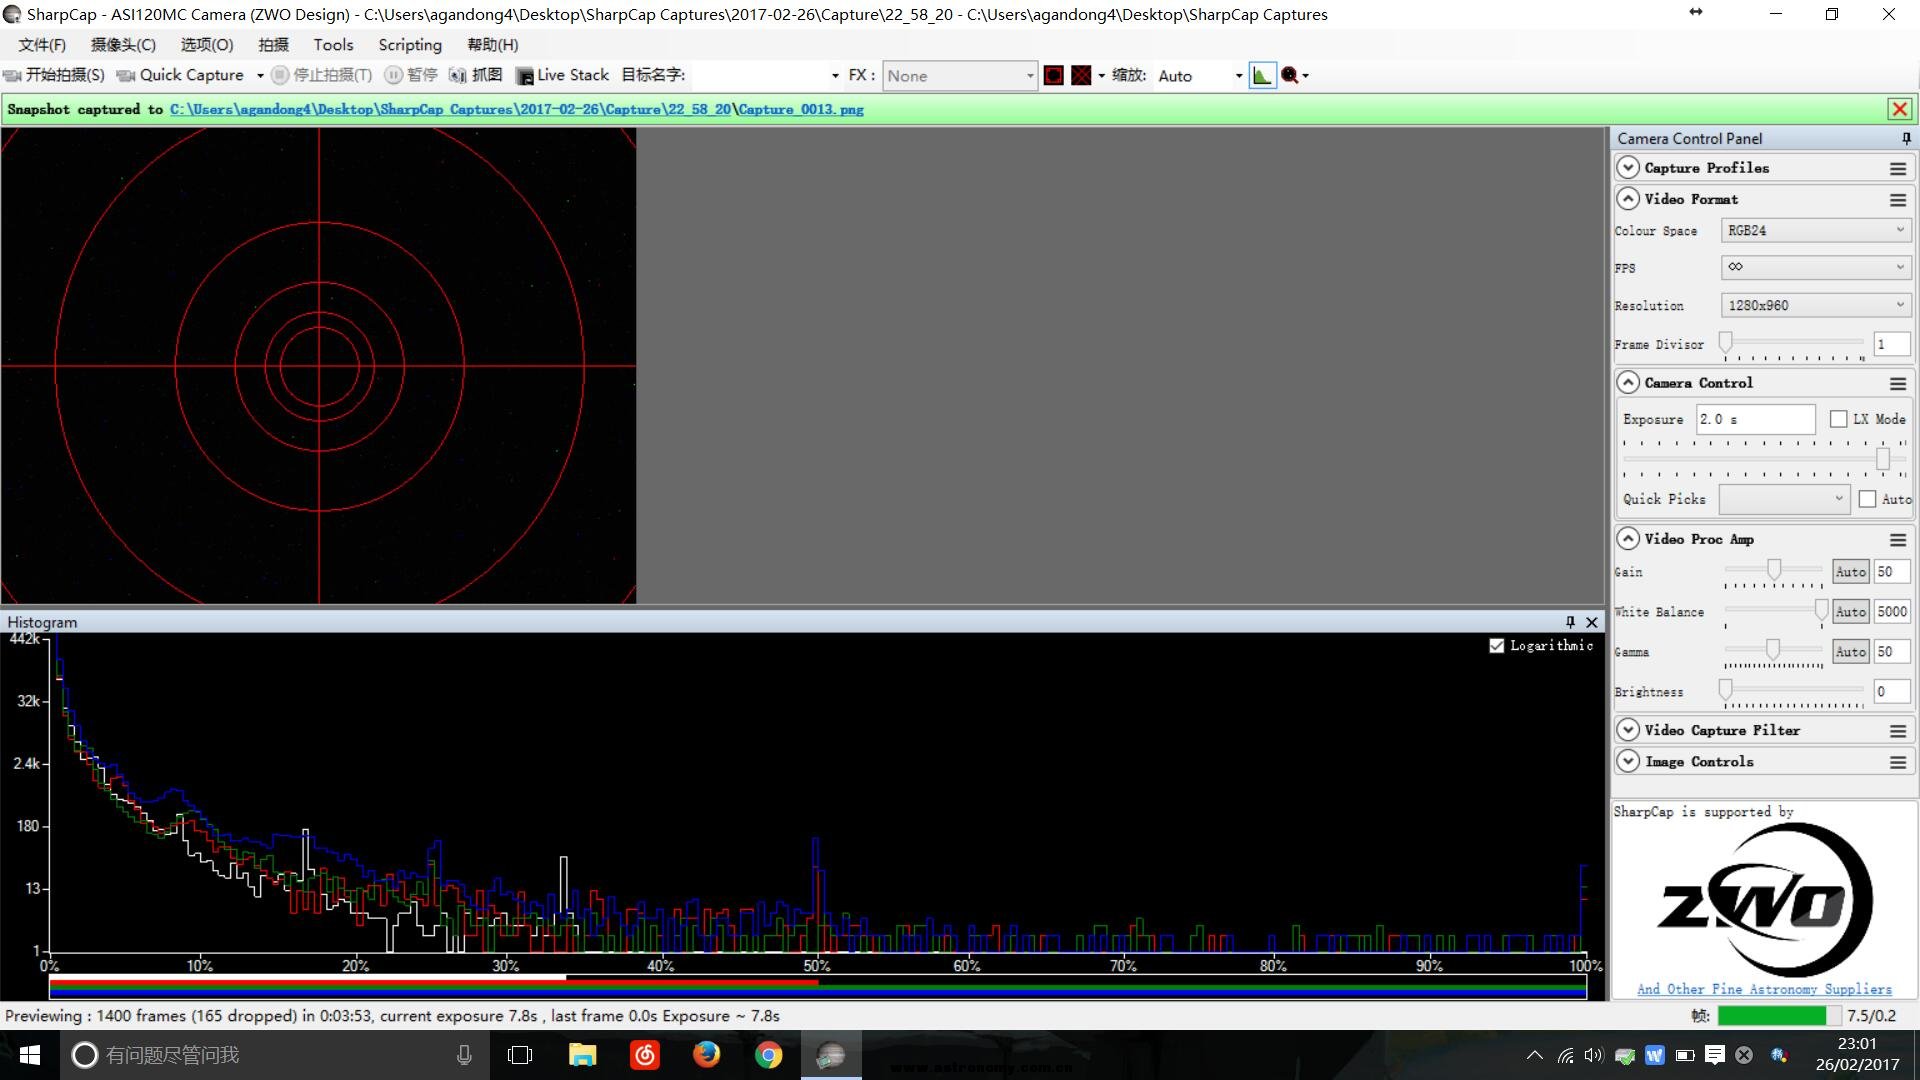The width and height of the screenshot is (1920, 1080).
Task: Open the FX None dropdown
Action: [959, 76]
